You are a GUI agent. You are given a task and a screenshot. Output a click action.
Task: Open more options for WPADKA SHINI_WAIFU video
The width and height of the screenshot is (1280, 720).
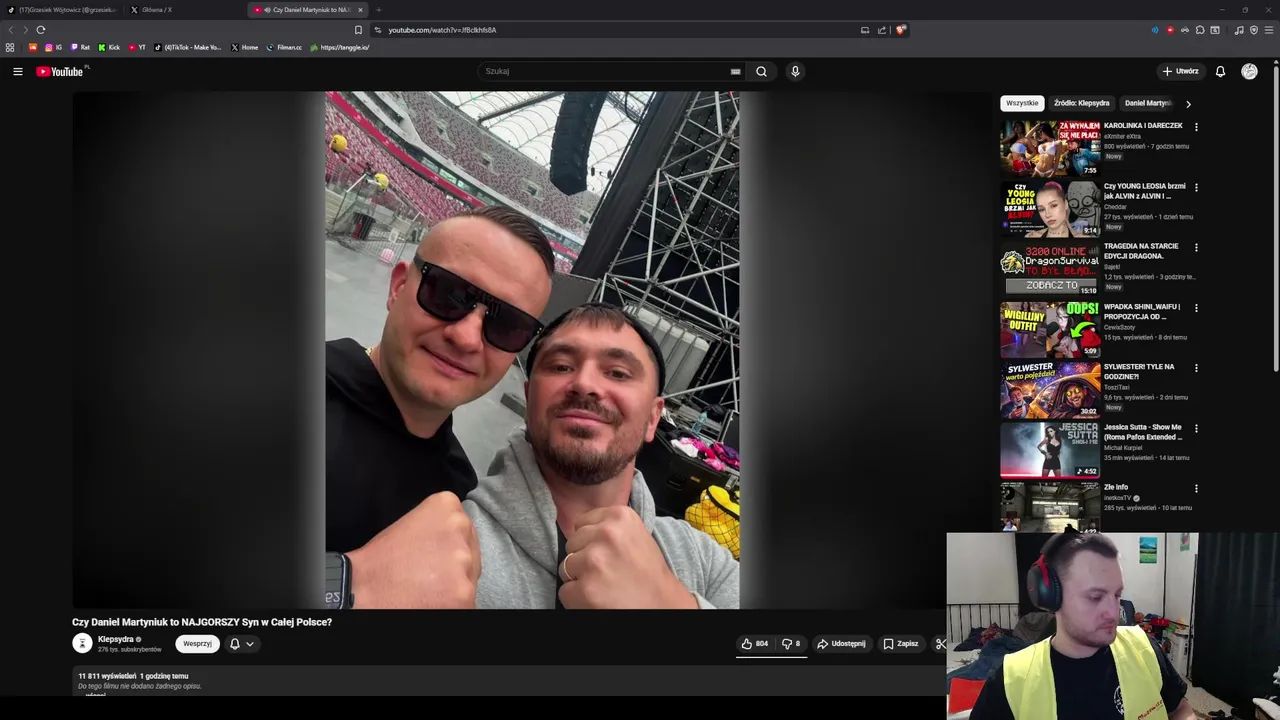pyautogui.click(x=1196, y=308)
